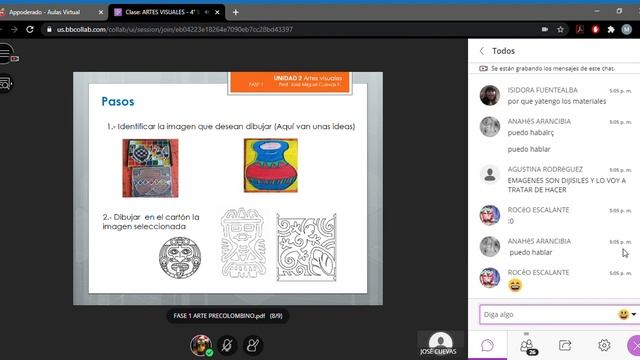
Task: Click the round Aztec mask drawing
Action: tap(180, 258)
